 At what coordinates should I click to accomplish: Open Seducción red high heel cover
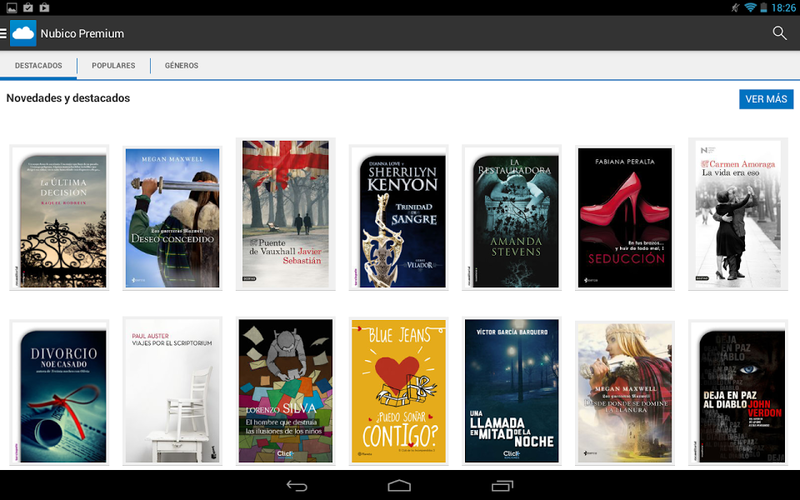[x=625, y=218]
